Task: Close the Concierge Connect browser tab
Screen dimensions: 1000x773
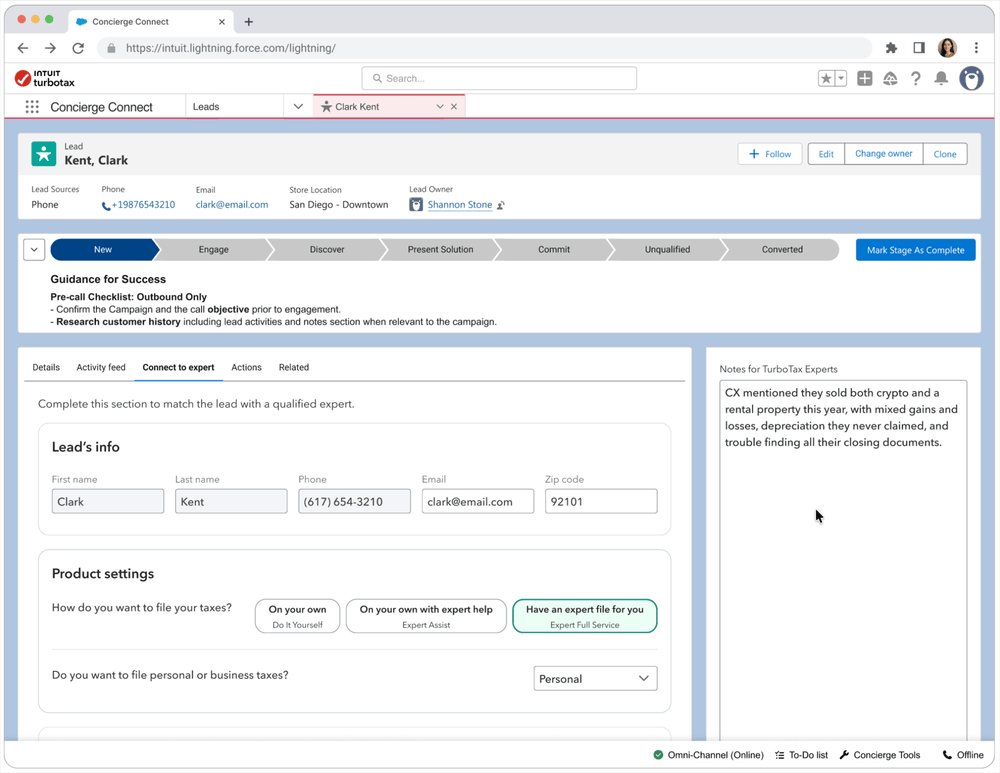Action: tap(222, 22)
